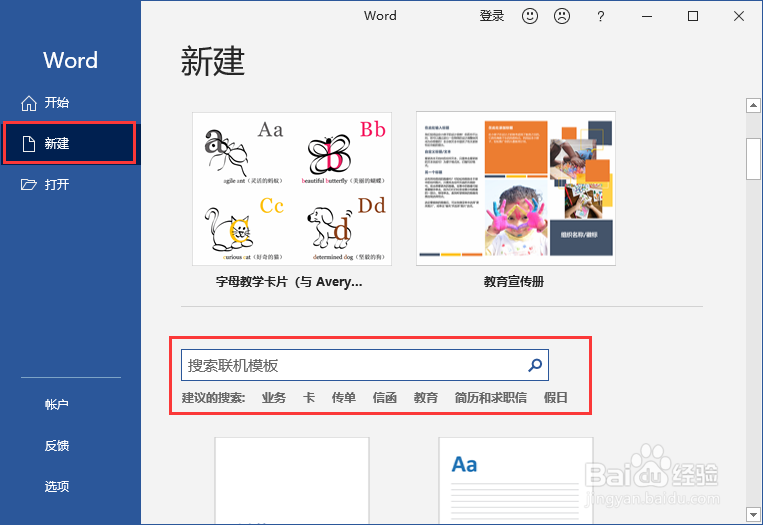Choose suggested search 教育
This screenshot has width=763, height=525.
(x=426, y=398)
